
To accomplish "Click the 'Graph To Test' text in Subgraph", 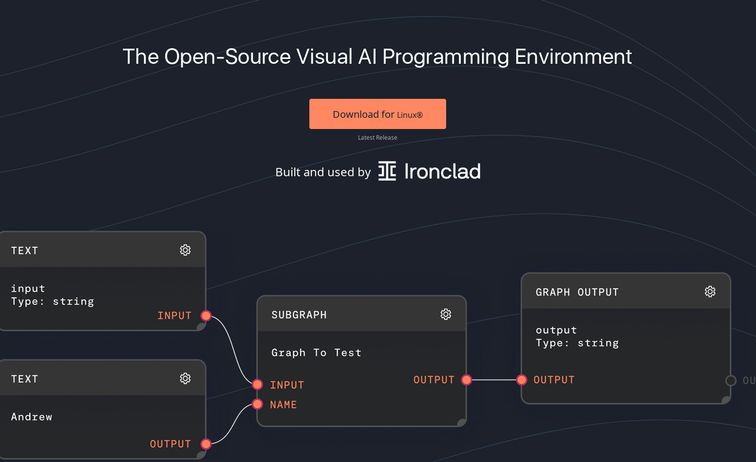I will [x=316, y=353].
